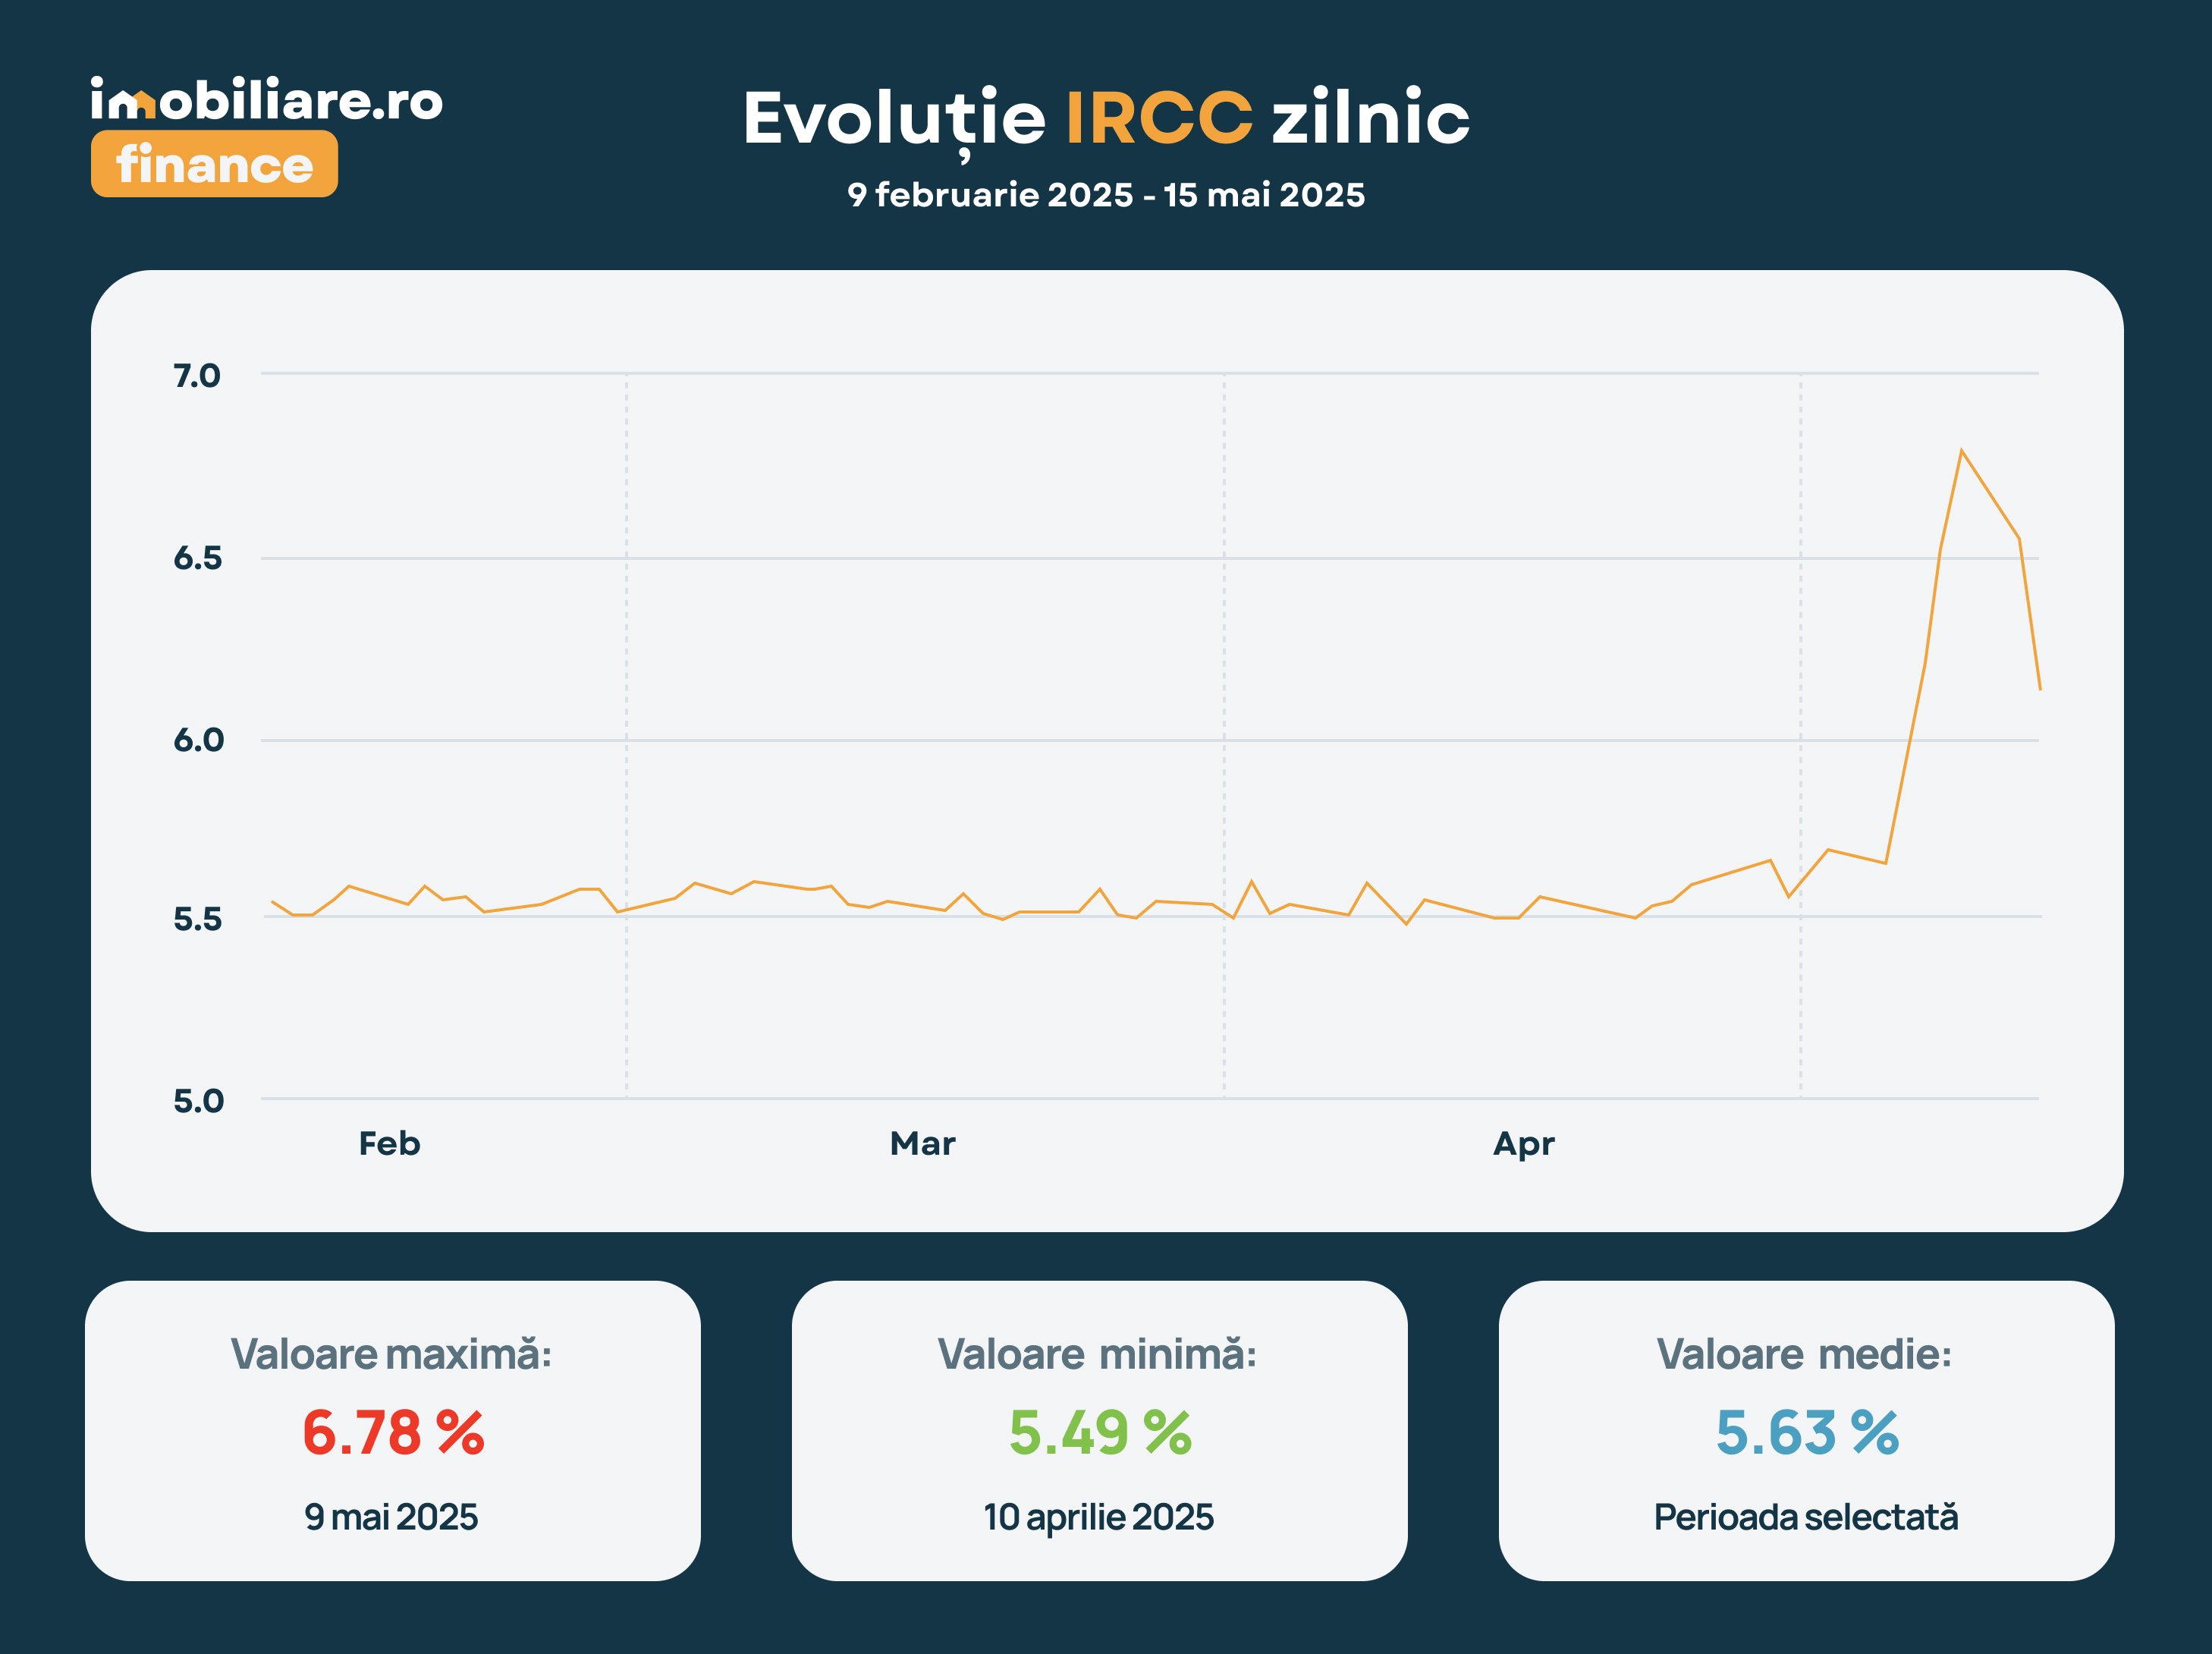Click the 6.0 y-axis label
2212x1654 pixels.
tap(198, 740)
